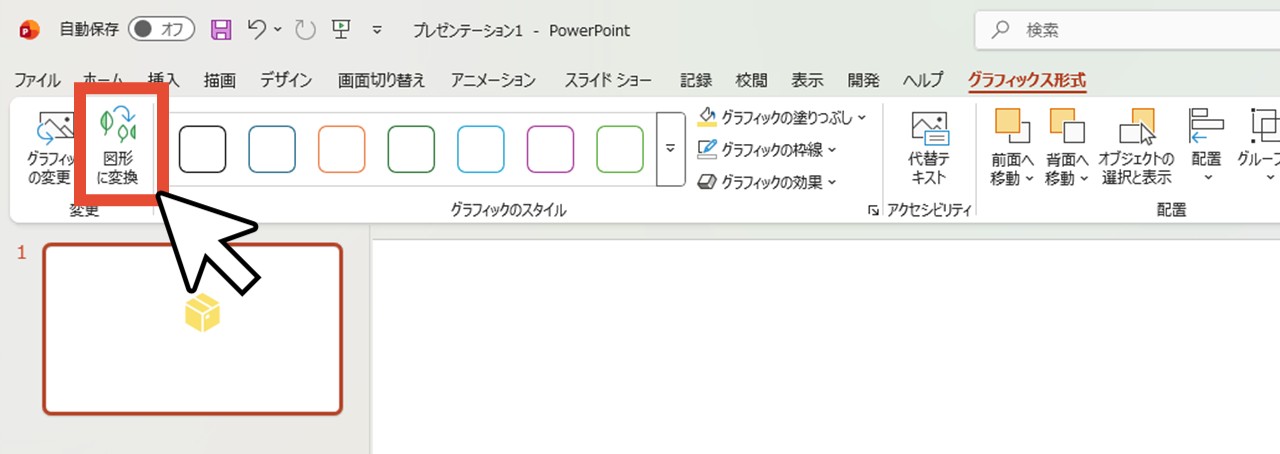The height and width of the screenshot is (454, 1280).
Task: Click the Send Backward (背面へ移動) icon
Action: click(x=1066, y=126)
